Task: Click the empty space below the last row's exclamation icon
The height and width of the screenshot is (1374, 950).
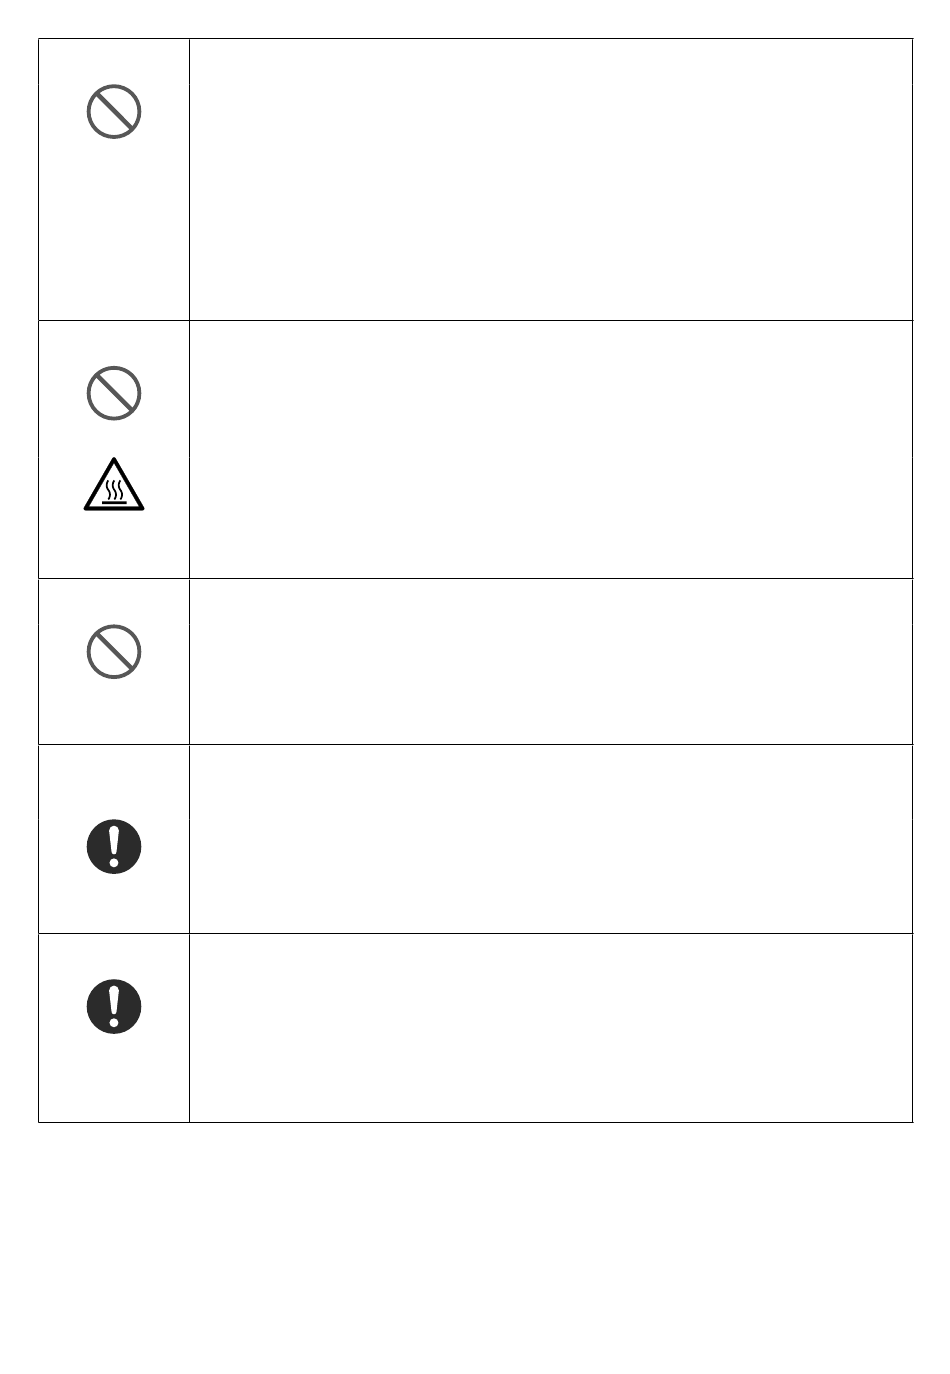Action: point(114,1077)
